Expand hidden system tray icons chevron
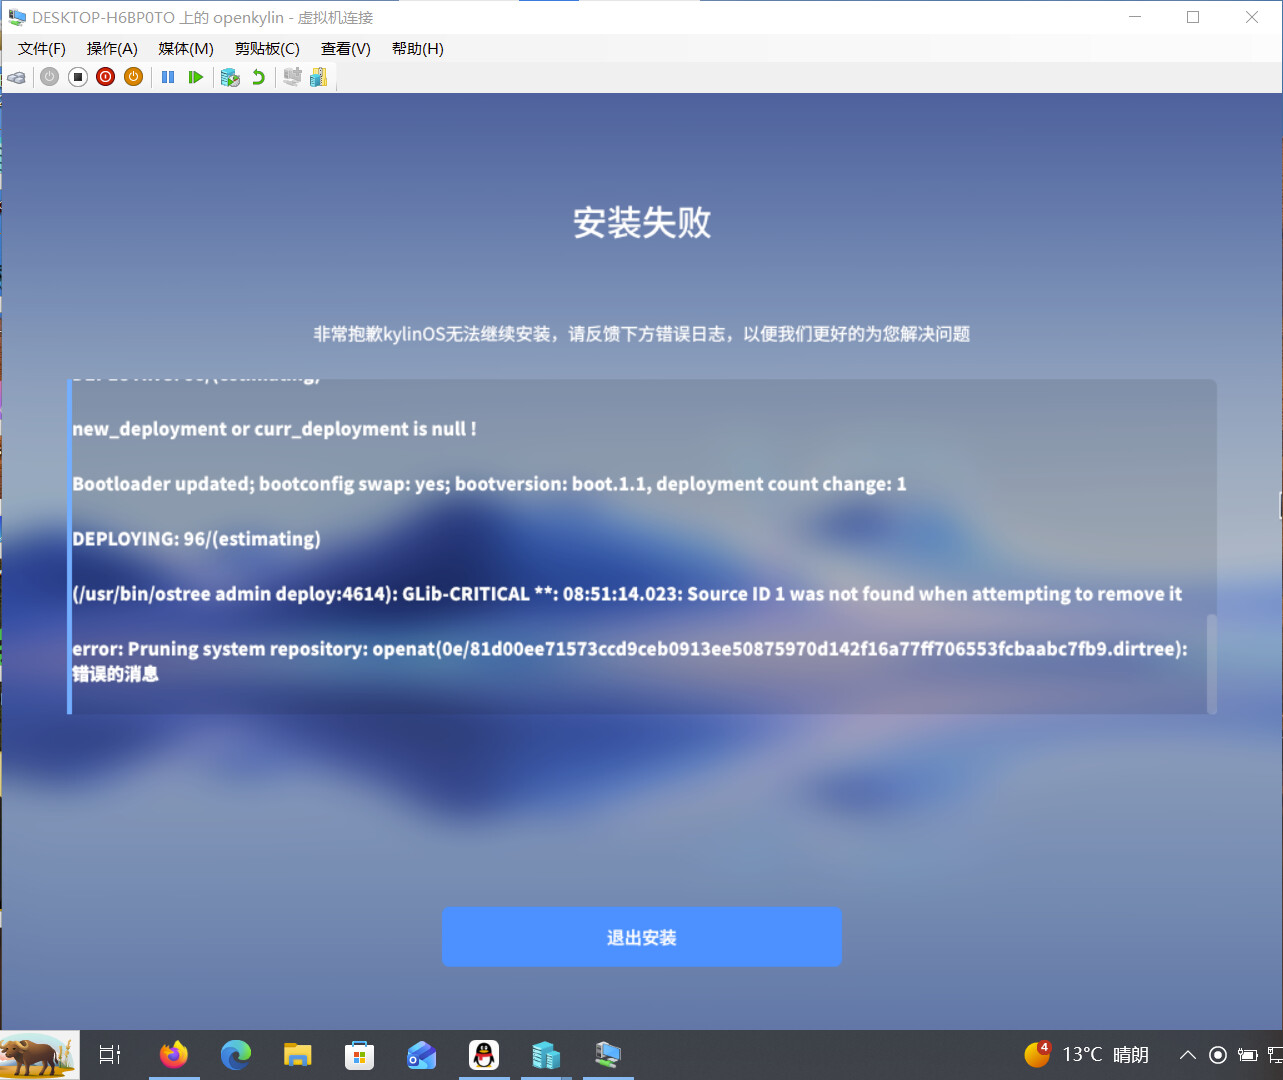Image resolution: width=1283 pixels, height=1080 pixels. (x=1187, y=1055)
